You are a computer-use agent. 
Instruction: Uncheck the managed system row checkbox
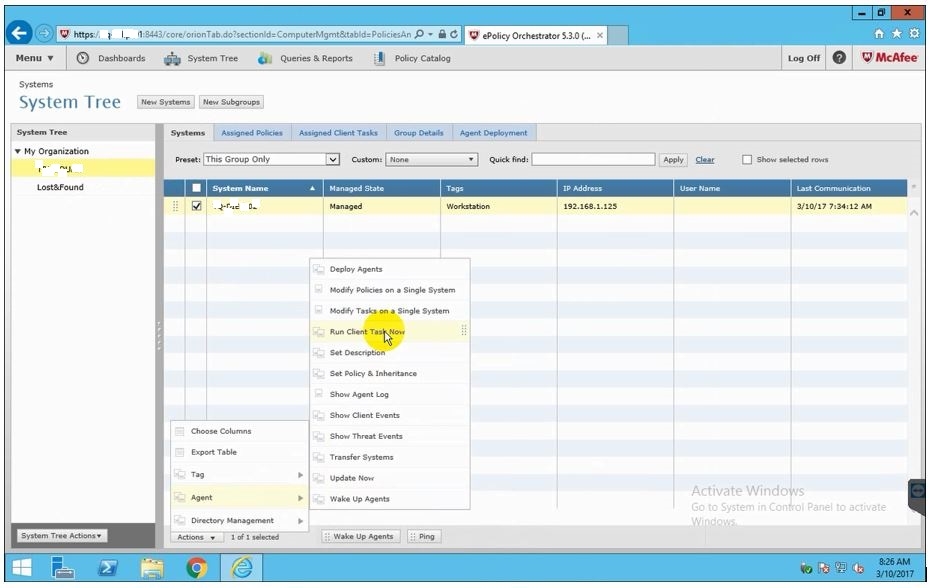pyautogui.click(x=196, y=207)
